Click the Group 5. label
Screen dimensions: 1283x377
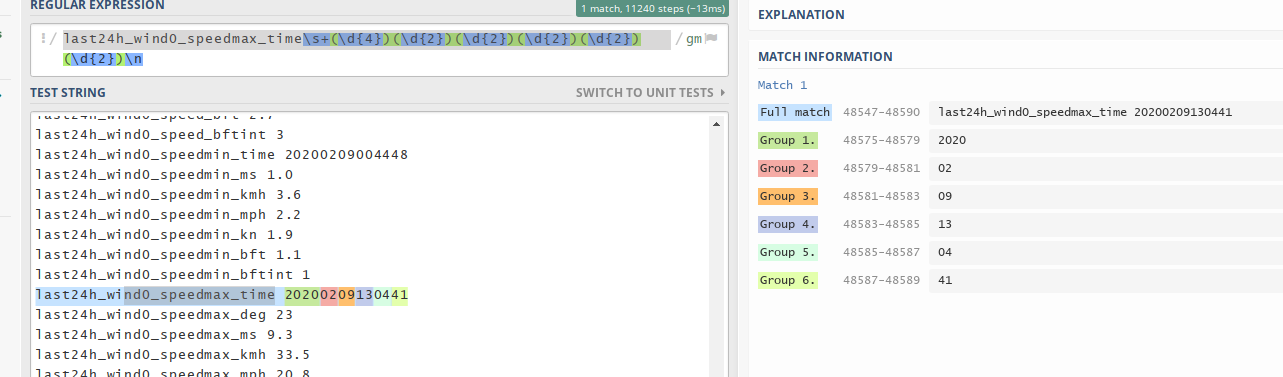(x=788, y=252)
